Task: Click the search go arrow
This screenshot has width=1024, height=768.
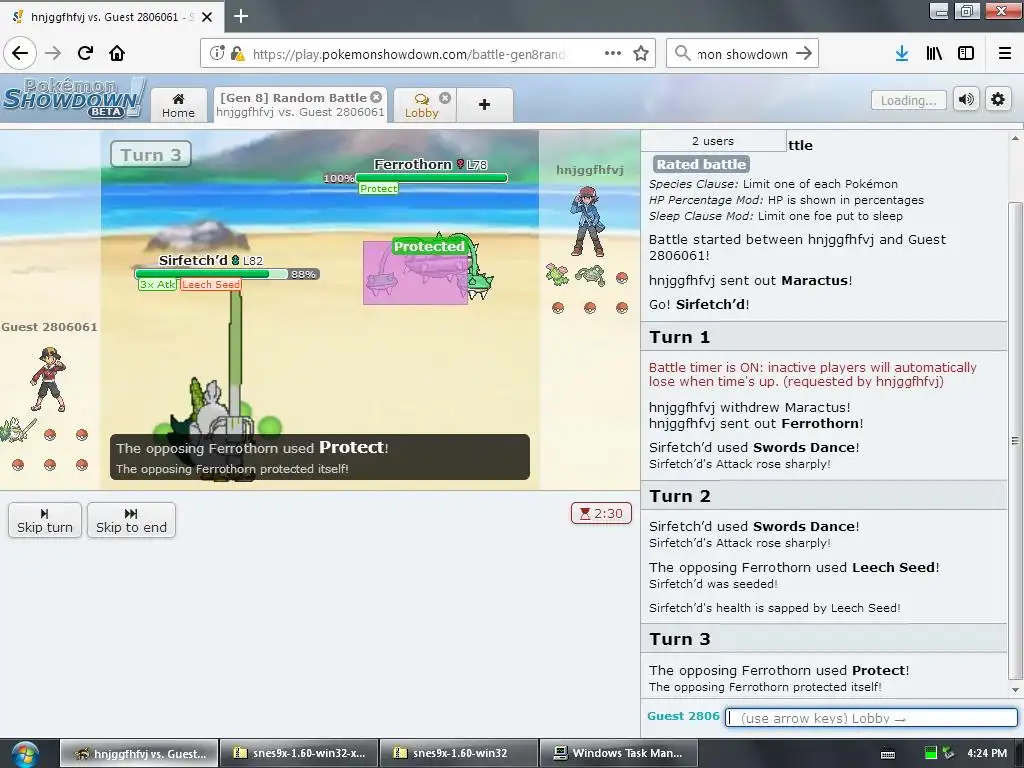Action: click(x=804, y=53)
